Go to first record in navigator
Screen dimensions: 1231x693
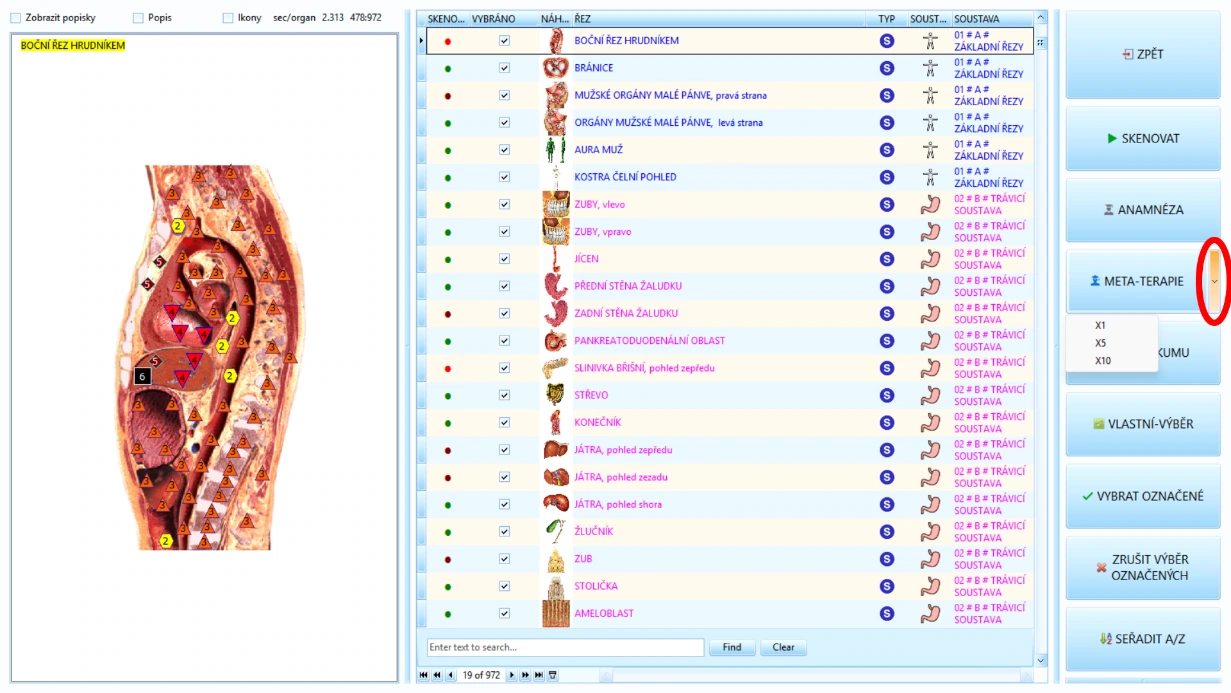[x=423, y=676]
